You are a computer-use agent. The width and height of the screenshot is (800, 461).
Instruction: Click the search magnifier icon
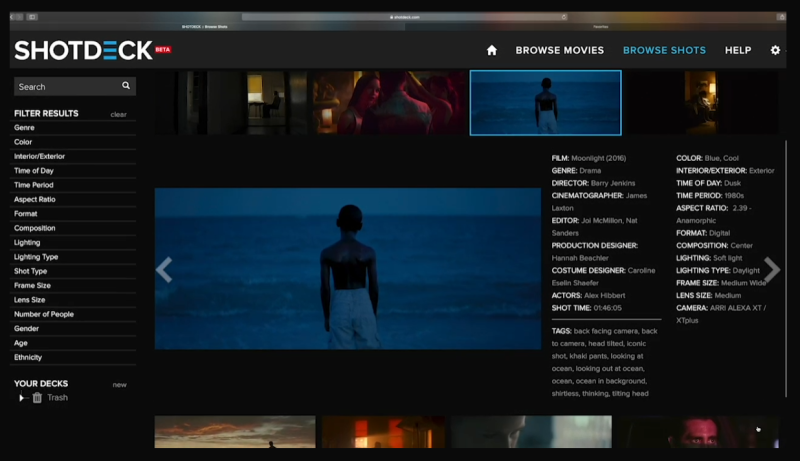tap(126, 86)
